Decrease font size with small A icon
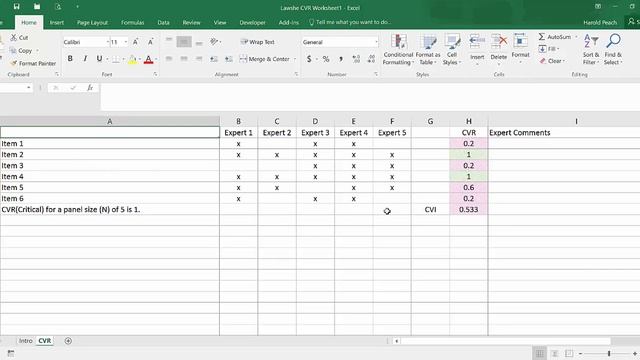640x360 pixels. [x=151, y=42]
